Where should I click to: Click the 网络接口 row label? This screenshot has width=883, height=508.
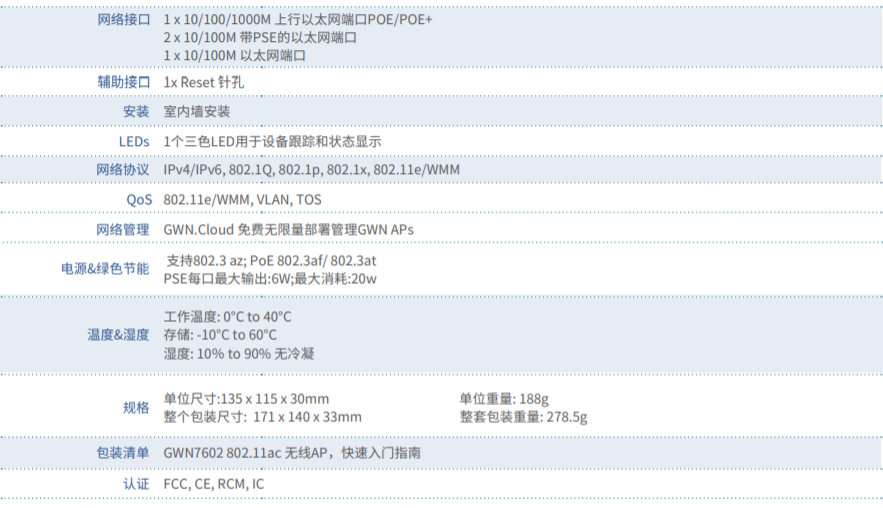(123, 19)
